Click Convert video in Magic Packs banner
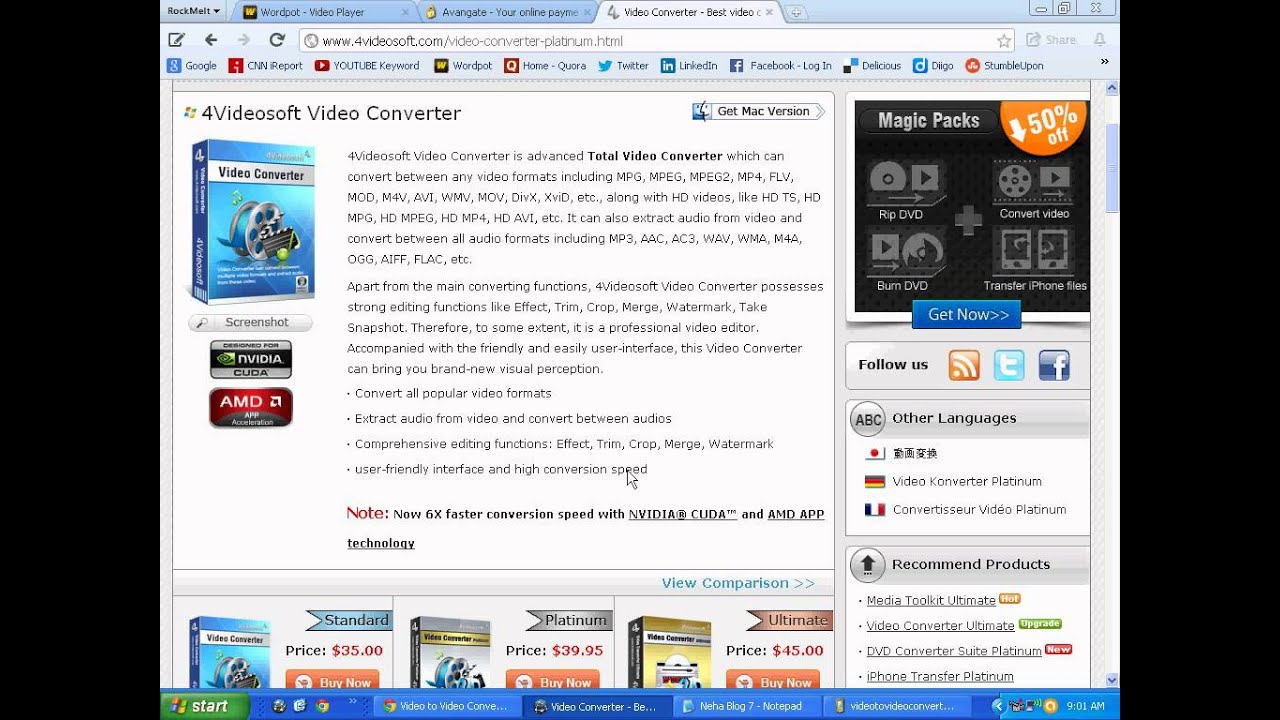The height and width of the screenshot is (720, 1280). (x=1034, y=190)
